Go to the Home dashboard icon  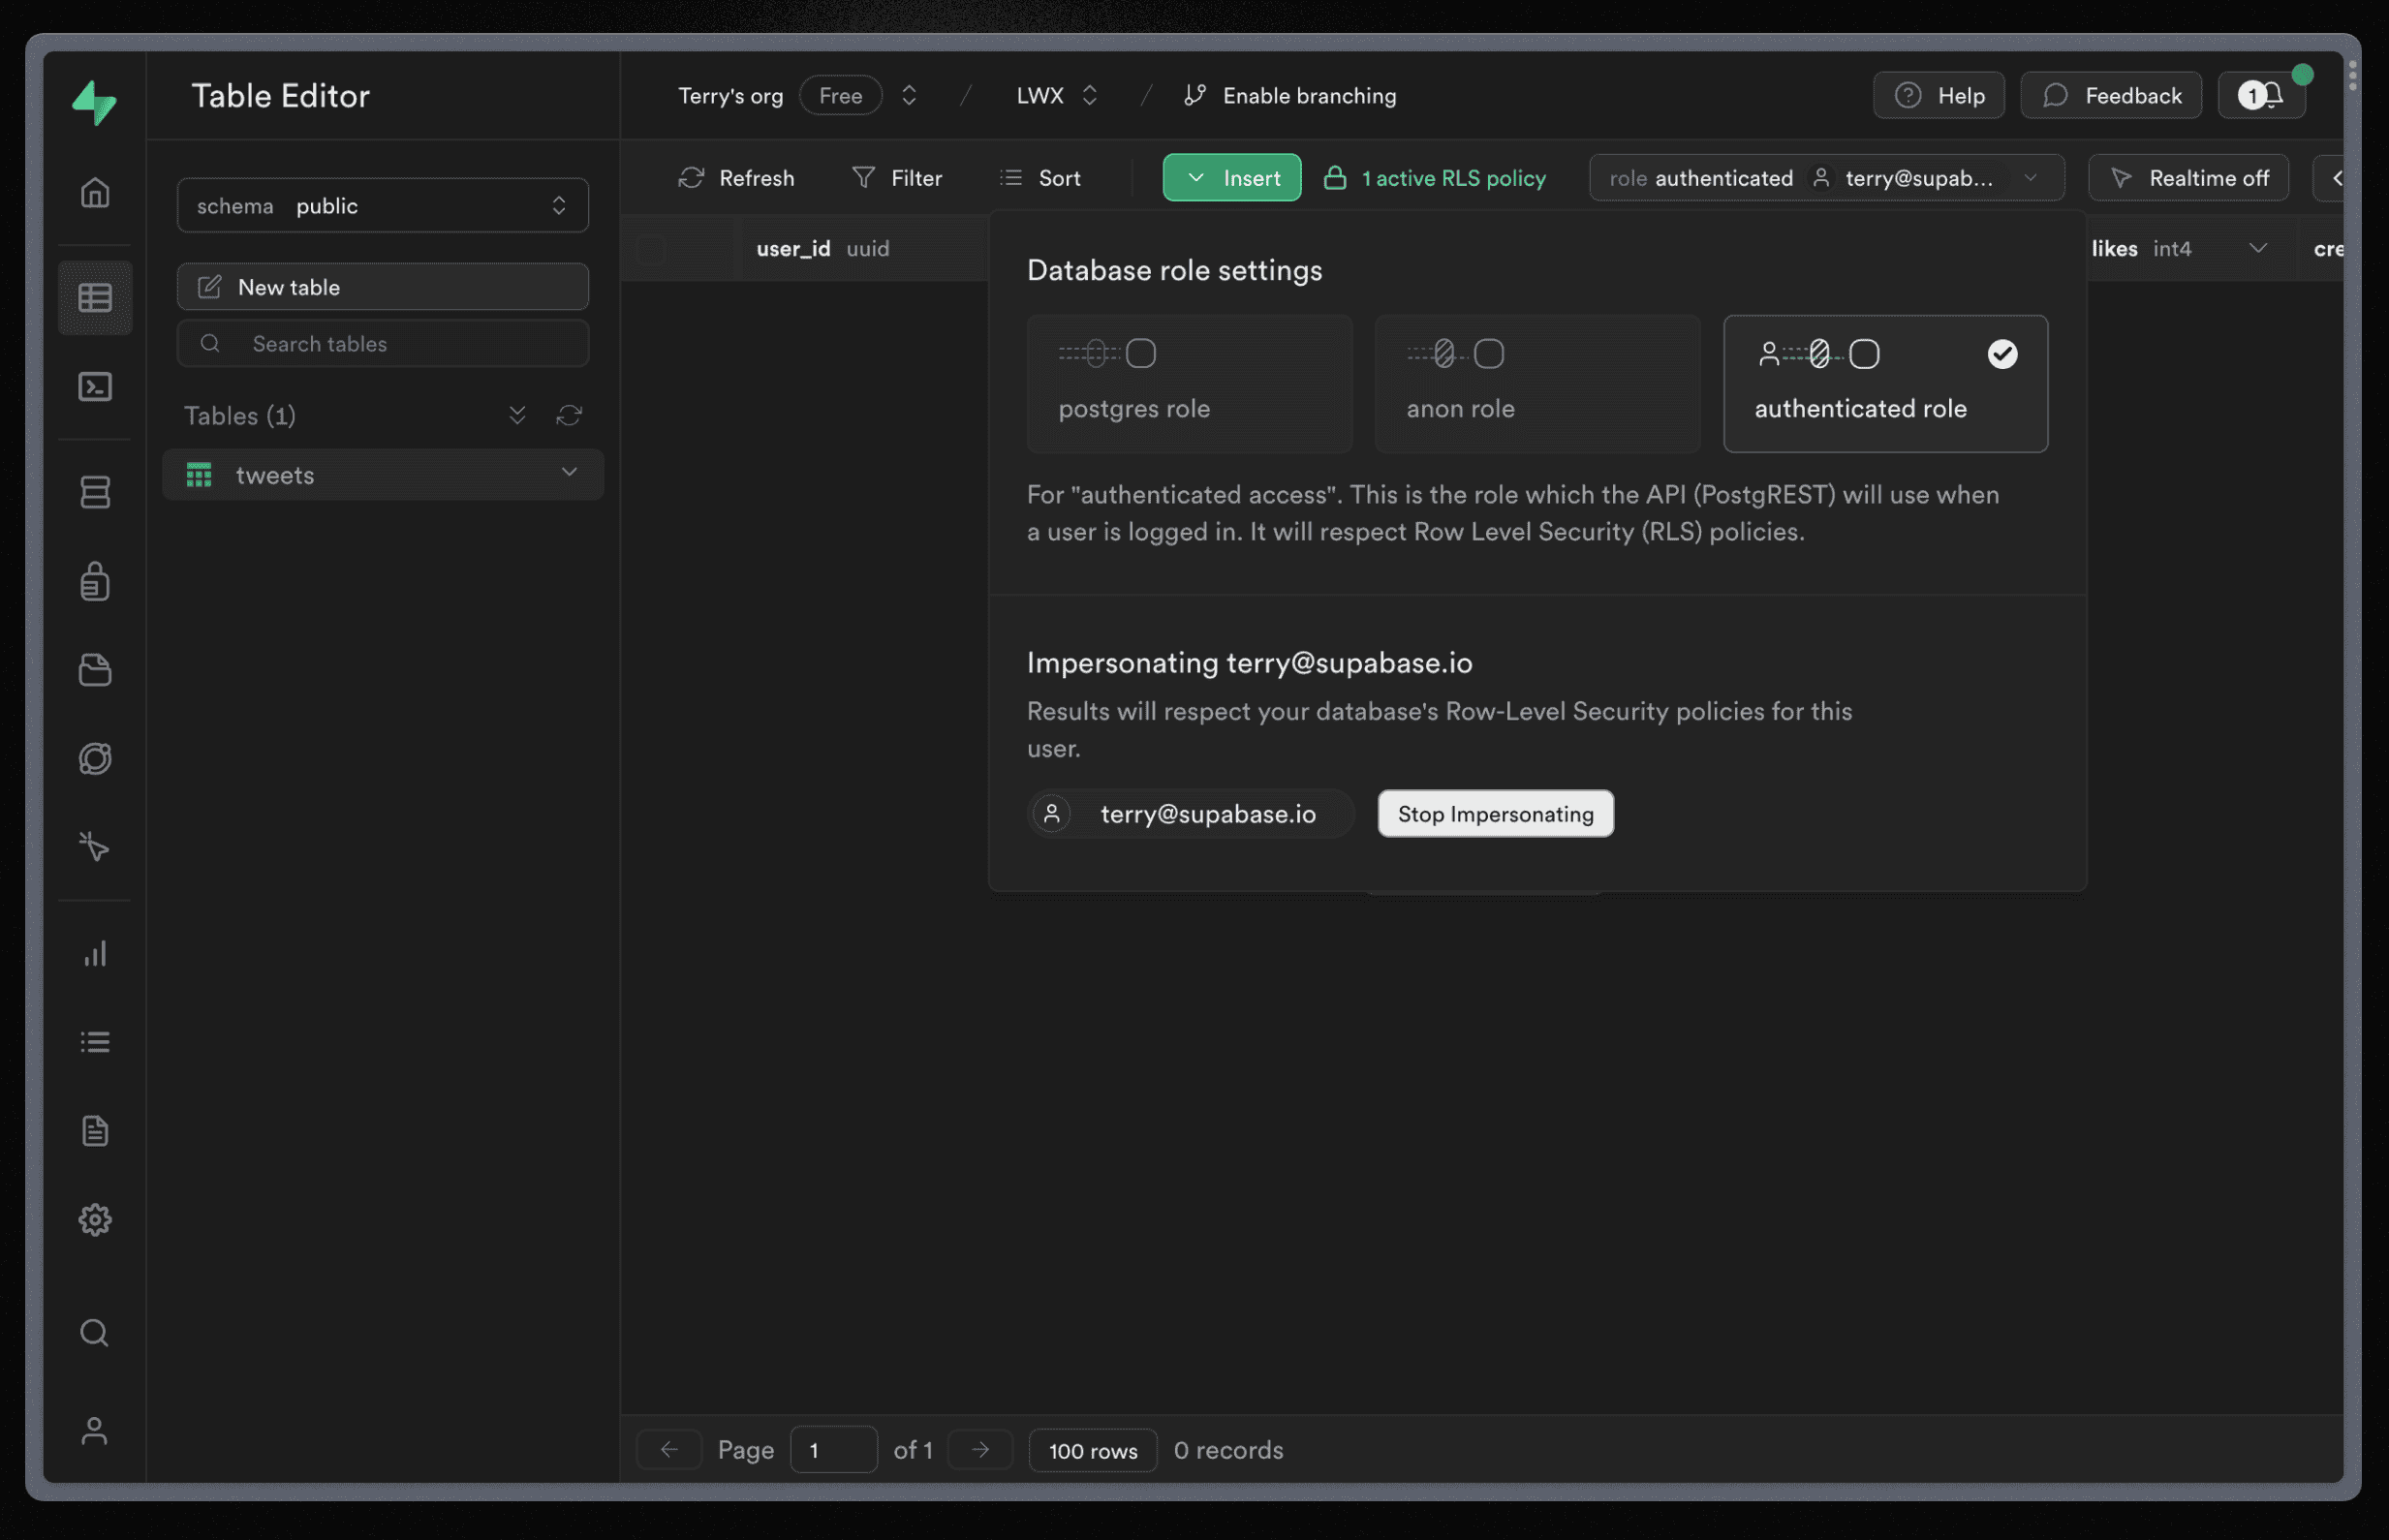tap(95, 192)
